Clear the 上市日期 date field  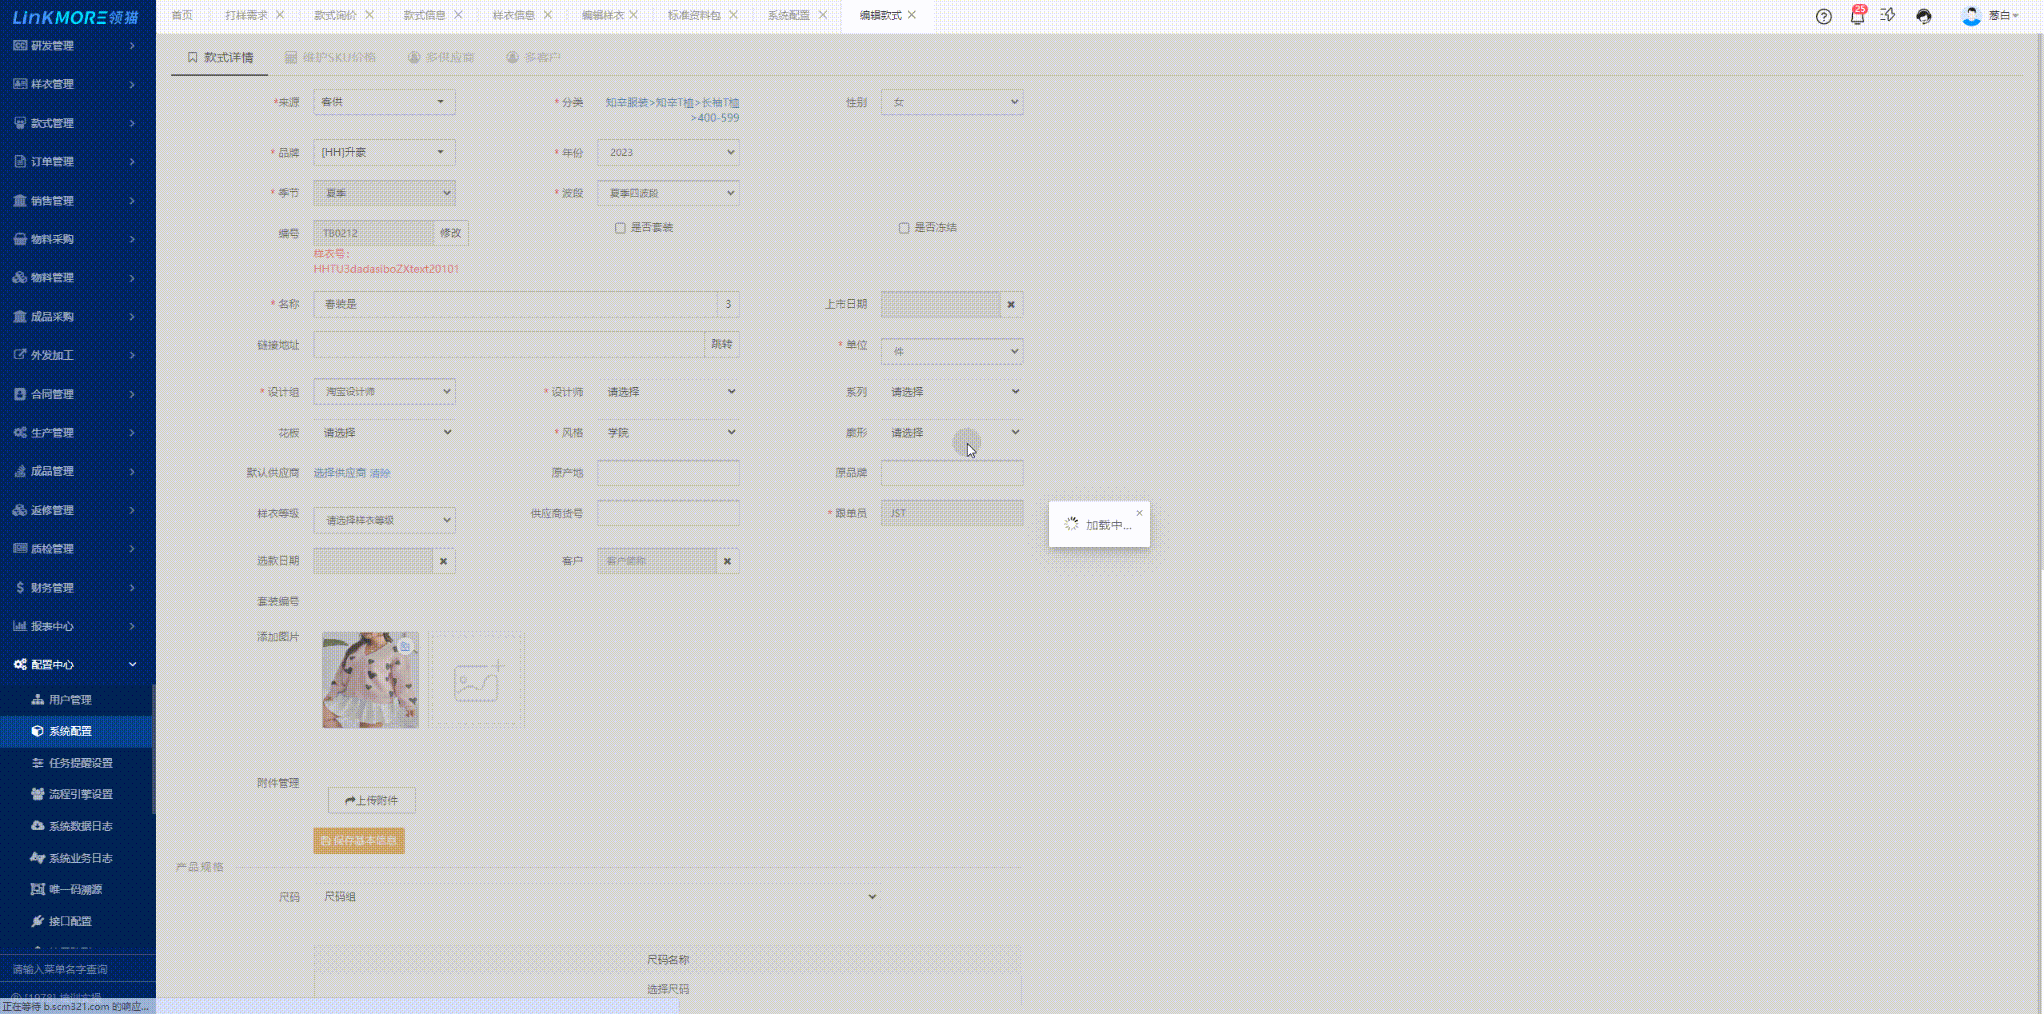coord(1011,304)
